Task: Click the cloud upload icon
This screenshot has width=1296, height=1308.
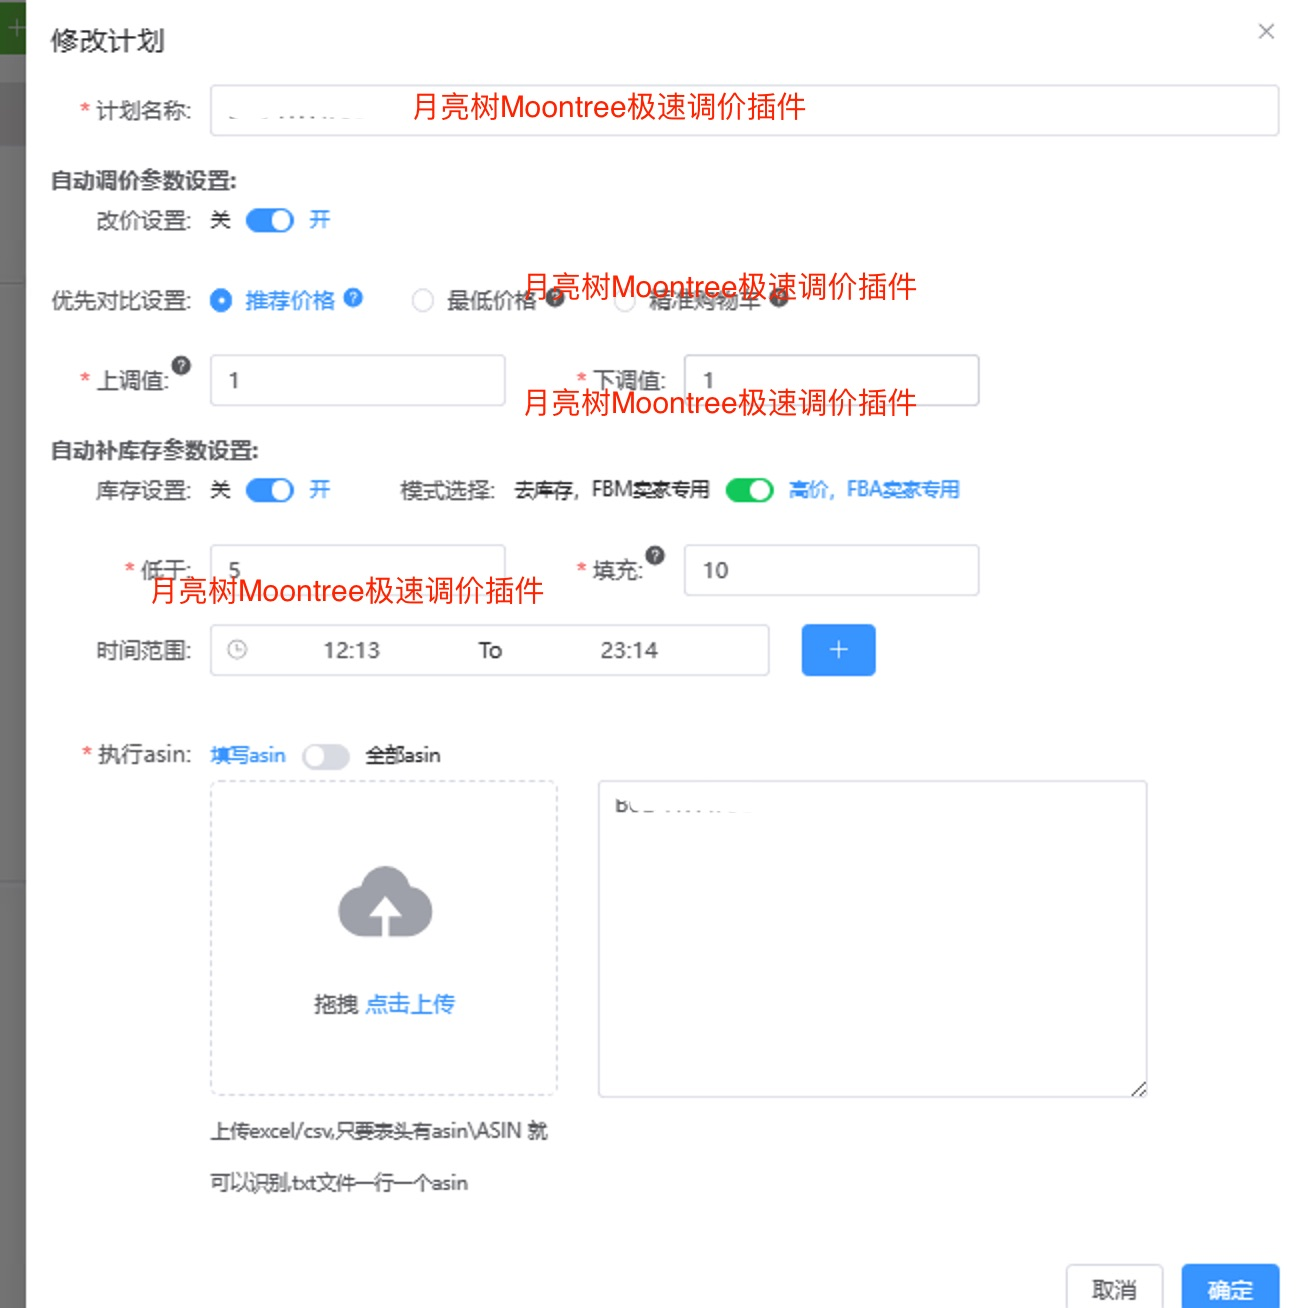Action: click(x=385, y=902)
